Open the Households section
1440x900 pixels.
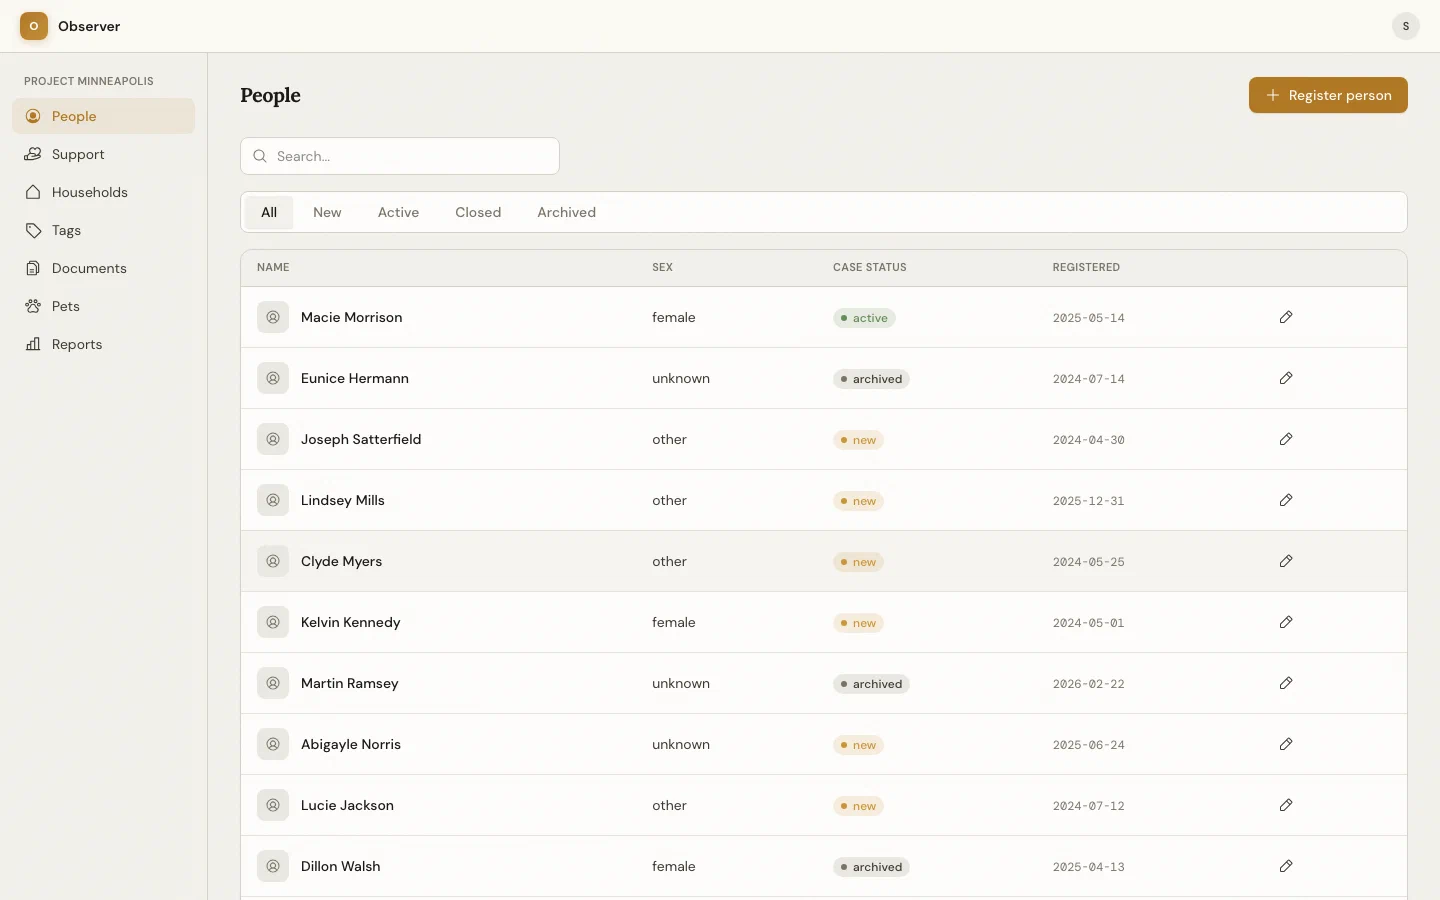point(89,192)
